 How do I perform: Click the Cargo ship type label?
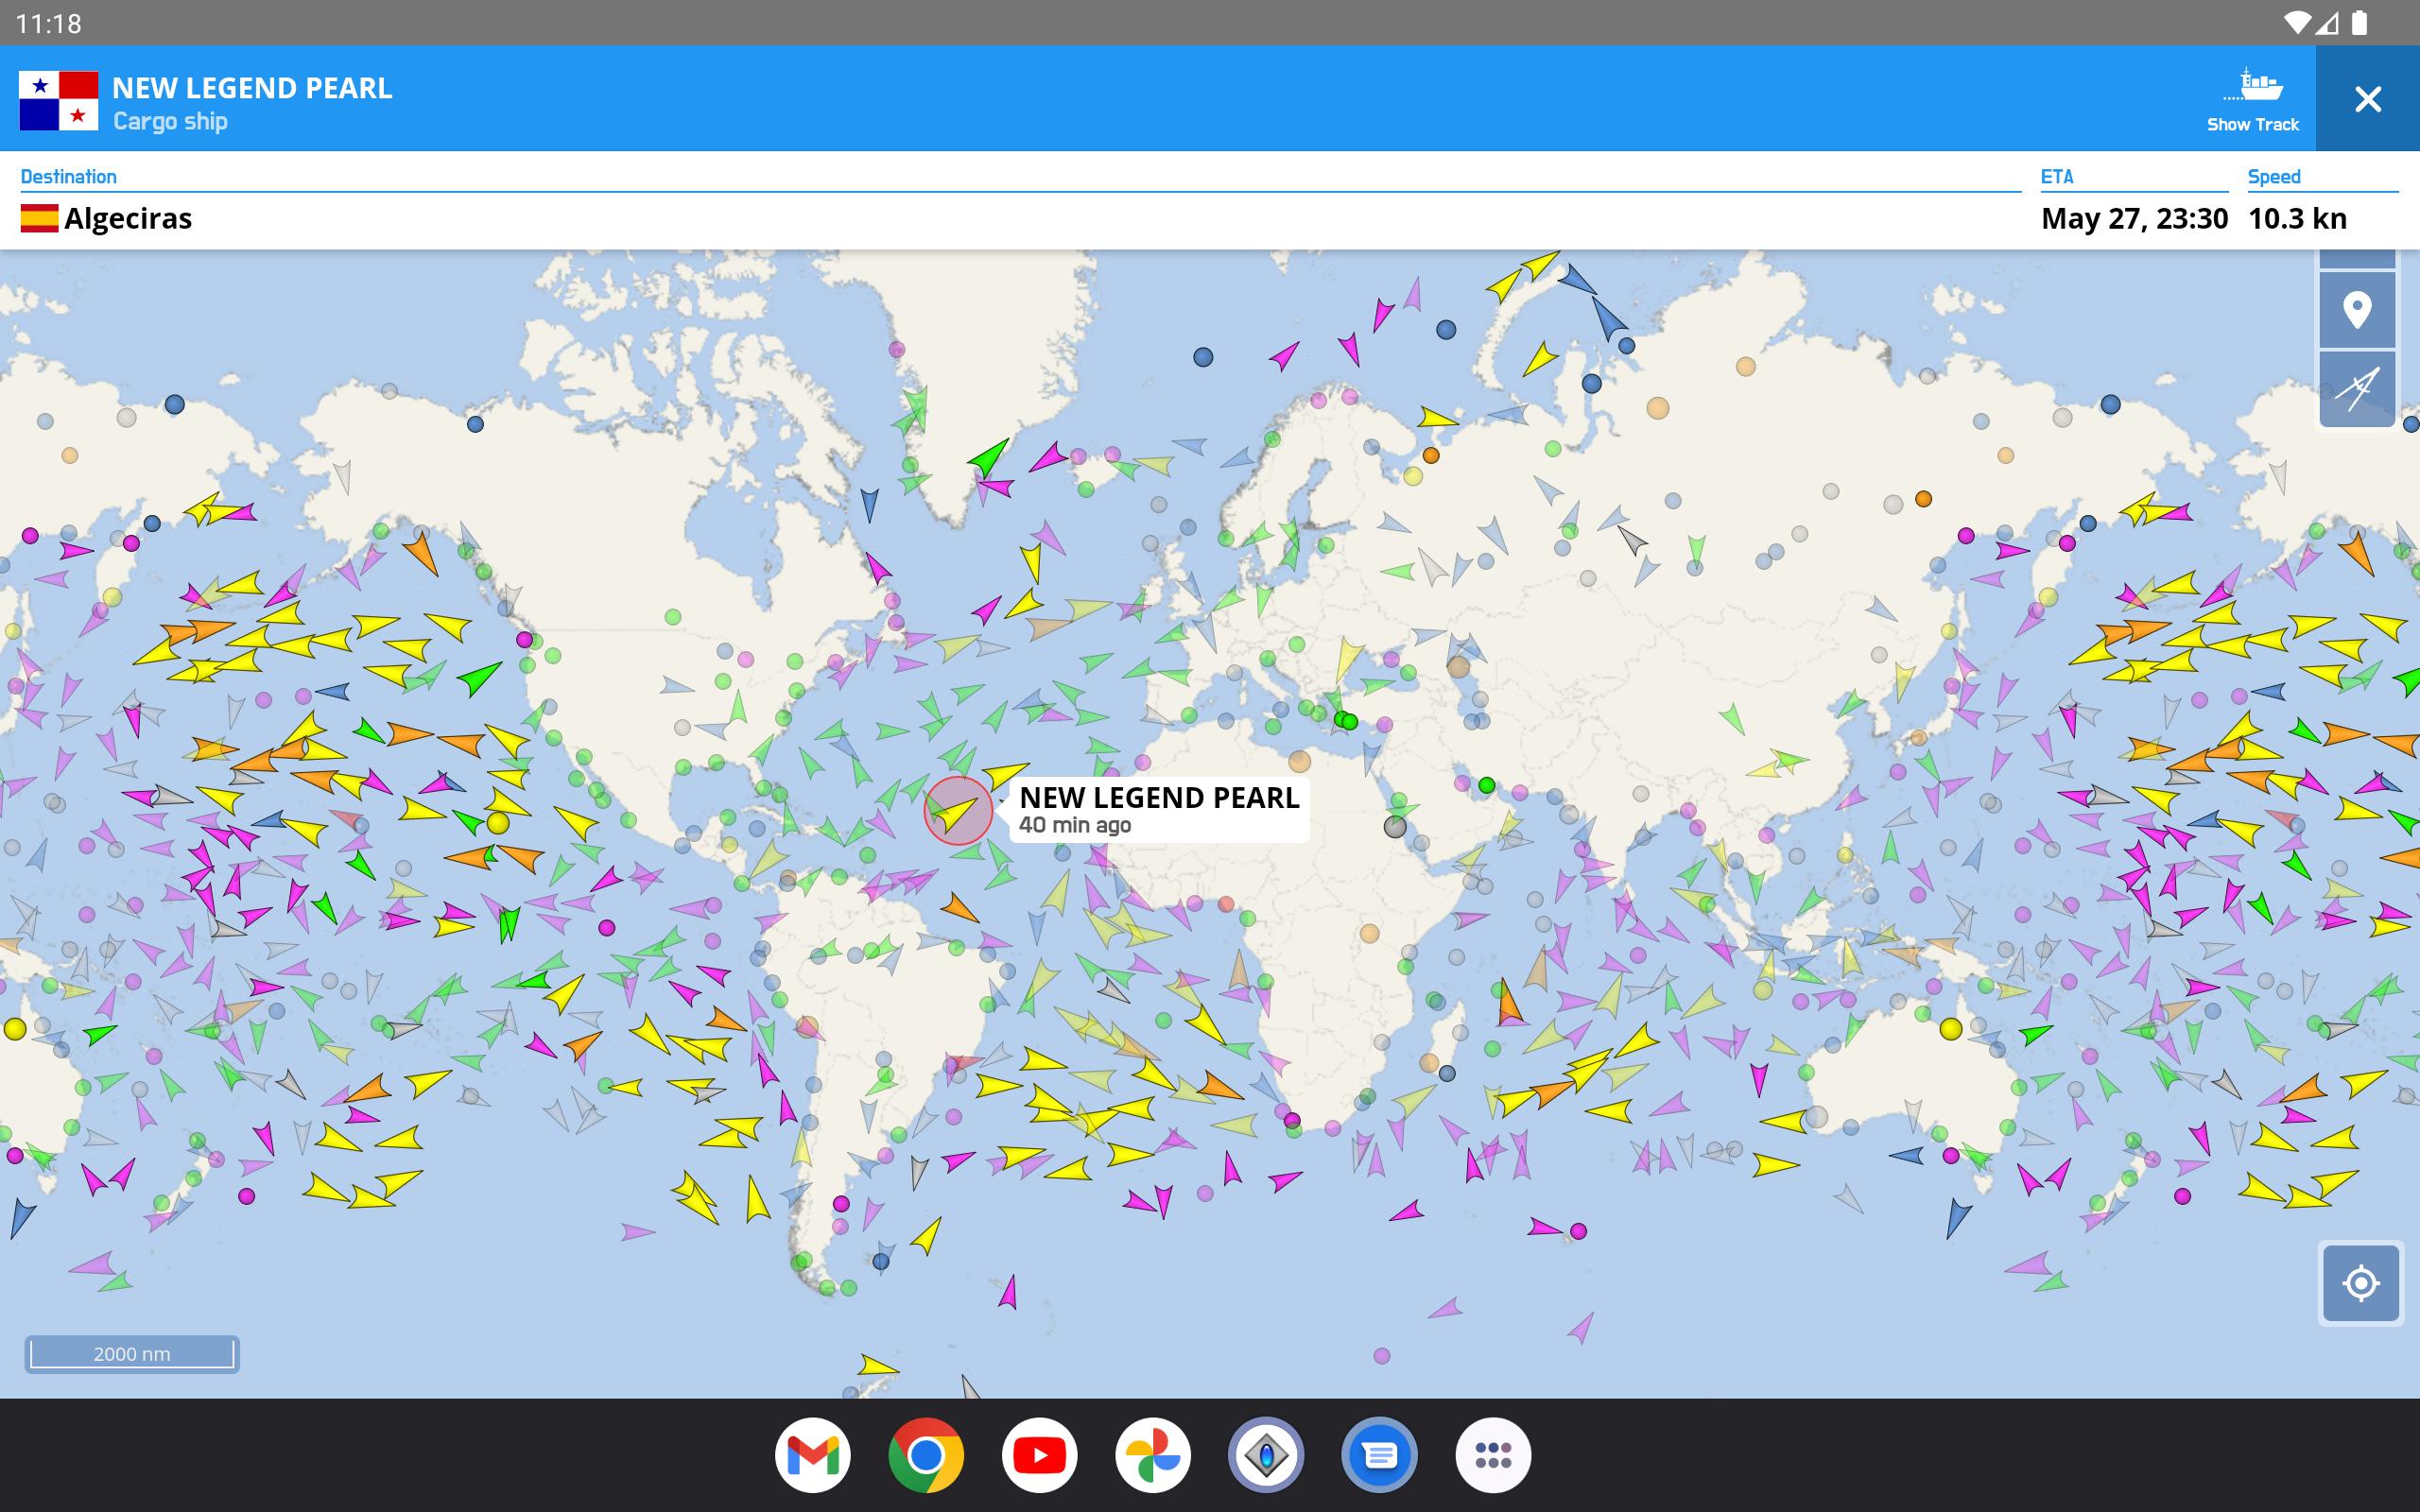tap(170, 121)
